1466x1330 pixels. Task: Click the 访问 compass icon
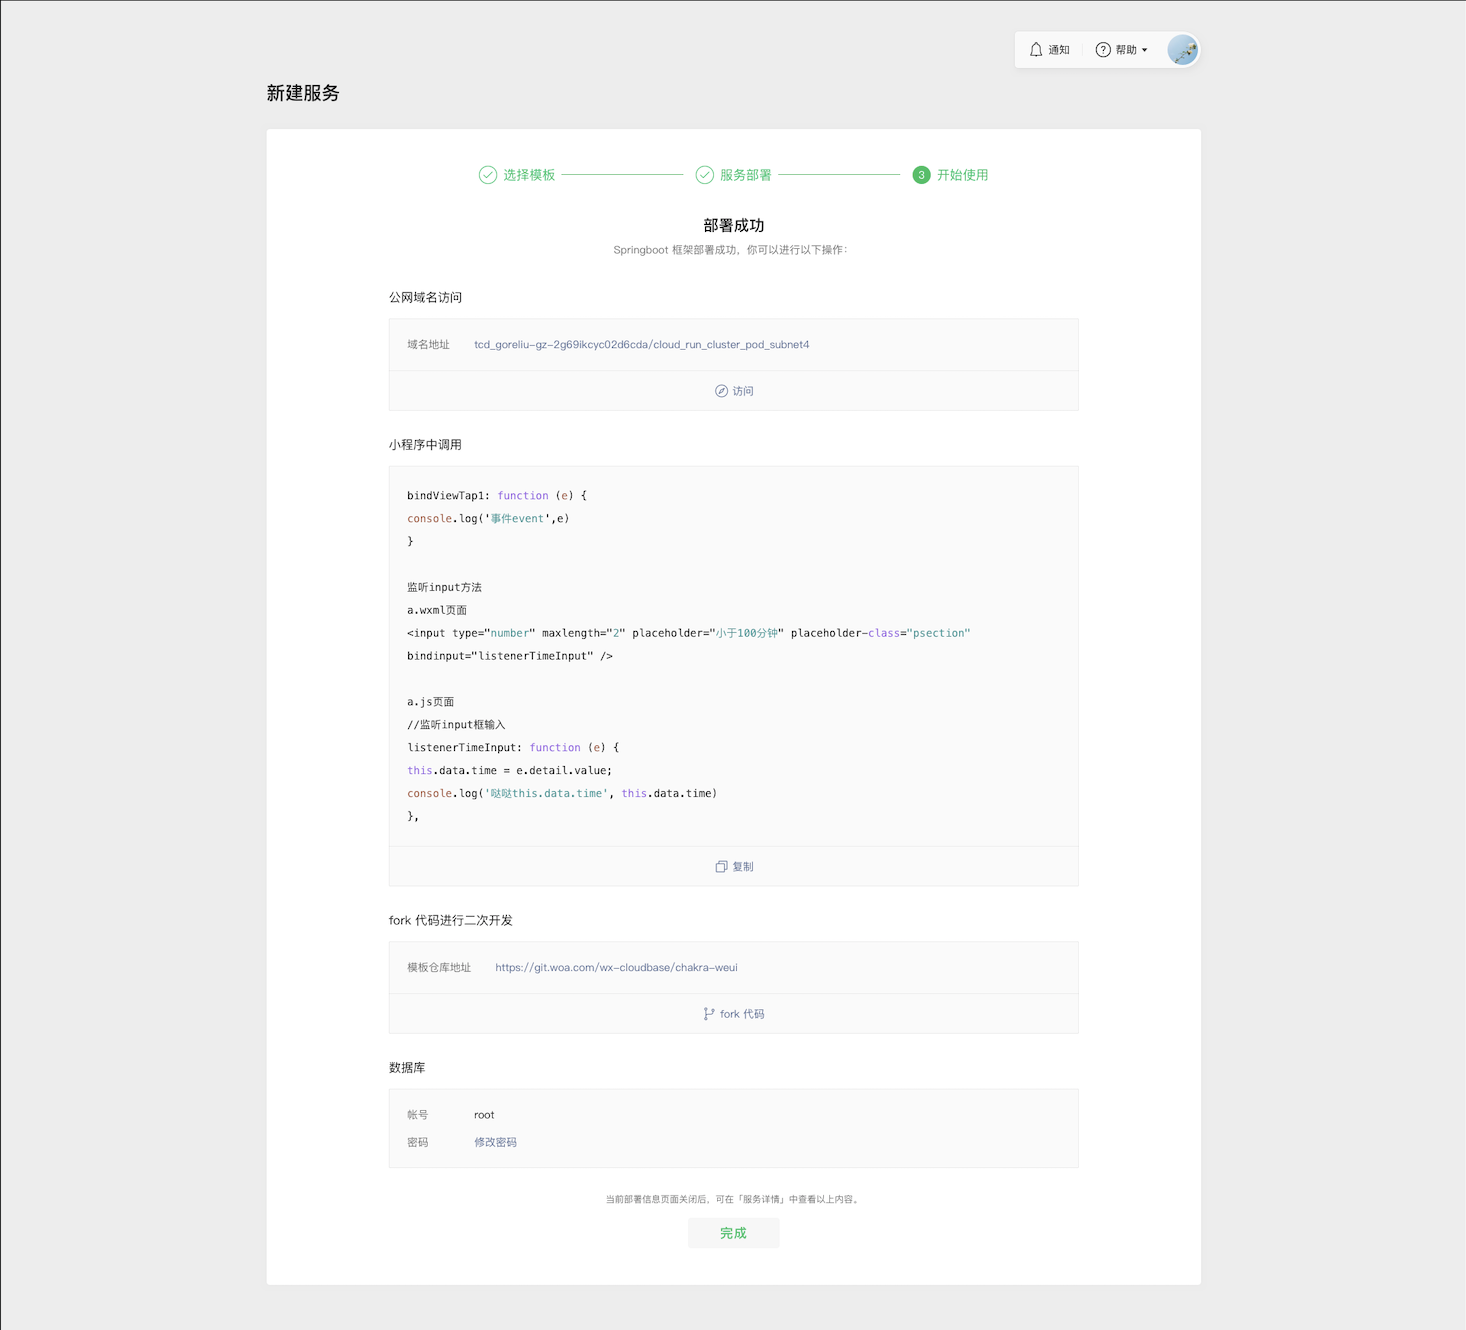coord(721,391)
